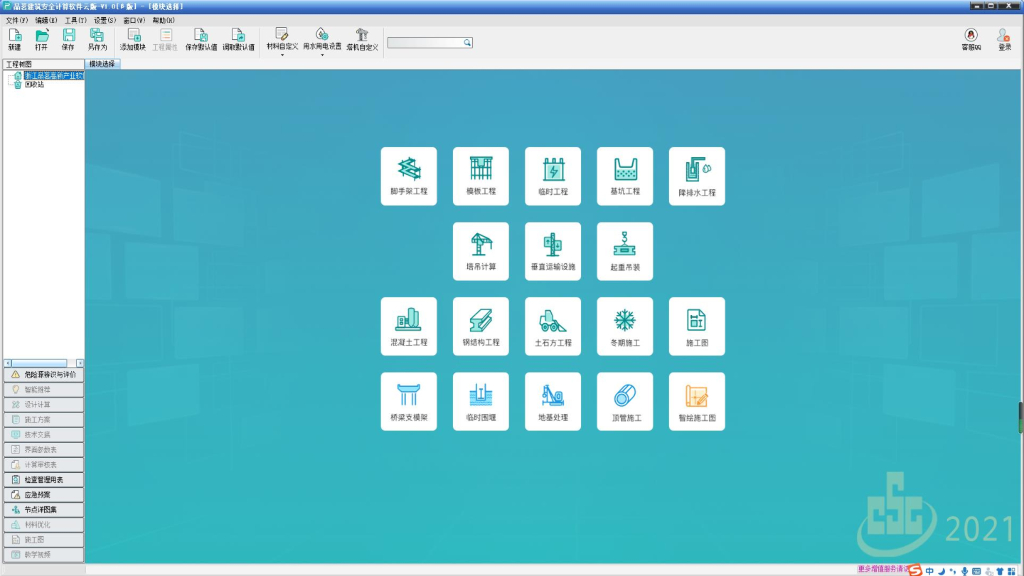Open the 文件(F) menu
The width and height of the screenshot is (1024, 576).
(16, 20)
